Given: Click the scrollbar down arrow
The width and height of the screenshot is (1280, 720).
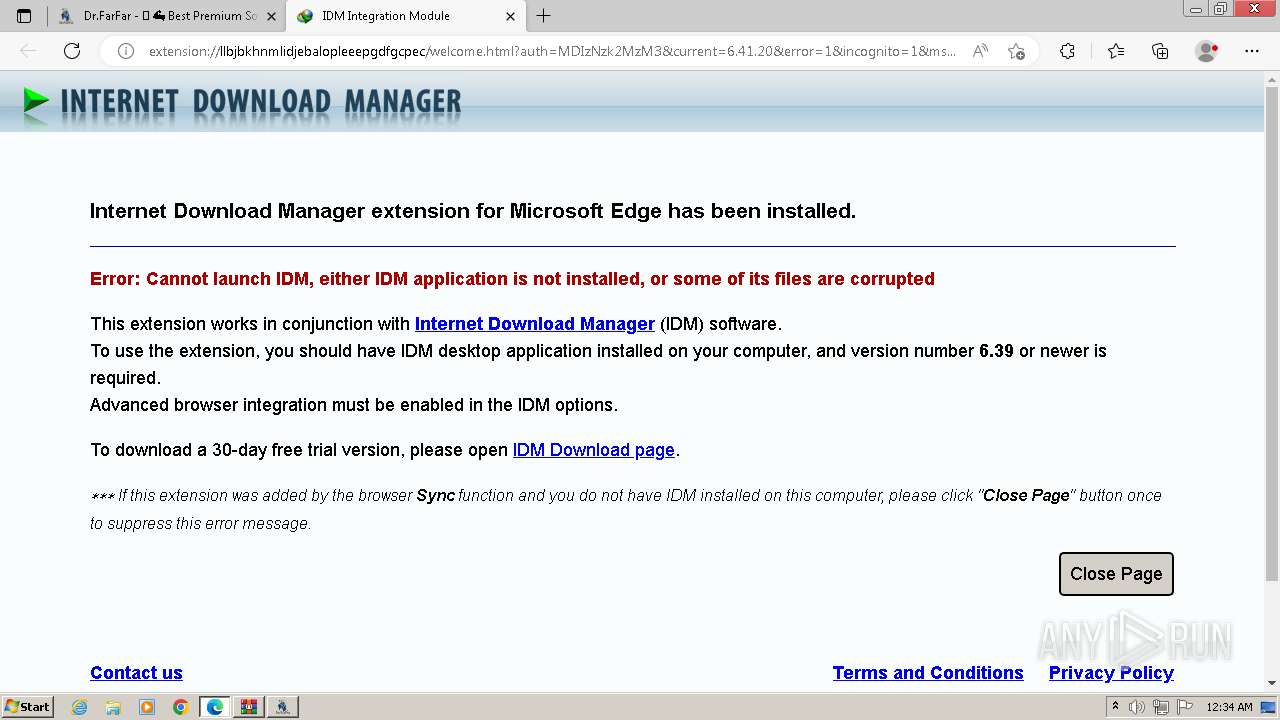Looking at the screenshot, I should 1272,683.
